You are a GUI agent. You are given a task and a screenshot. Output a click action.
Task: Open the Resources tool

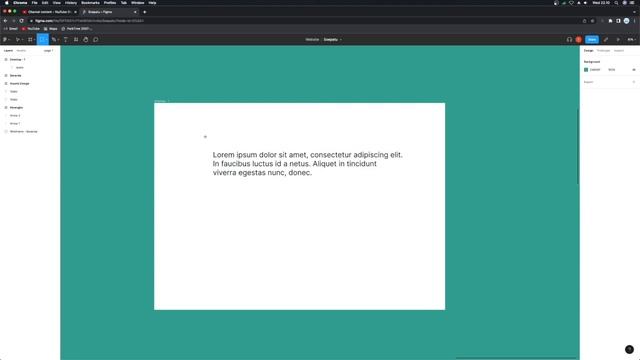pos(76,40)
